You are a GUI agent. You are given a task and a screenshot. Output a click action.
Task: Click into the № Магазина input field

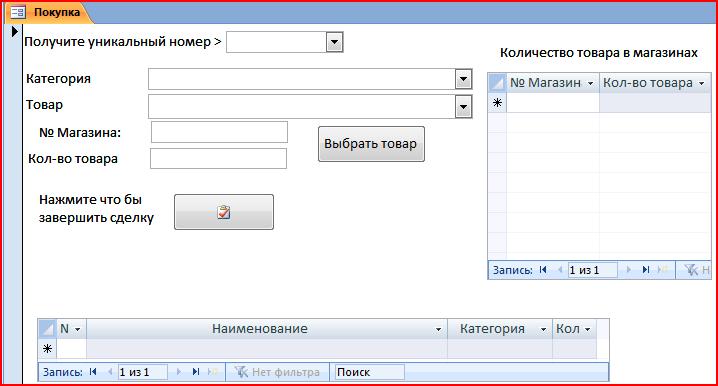(219, 132)
